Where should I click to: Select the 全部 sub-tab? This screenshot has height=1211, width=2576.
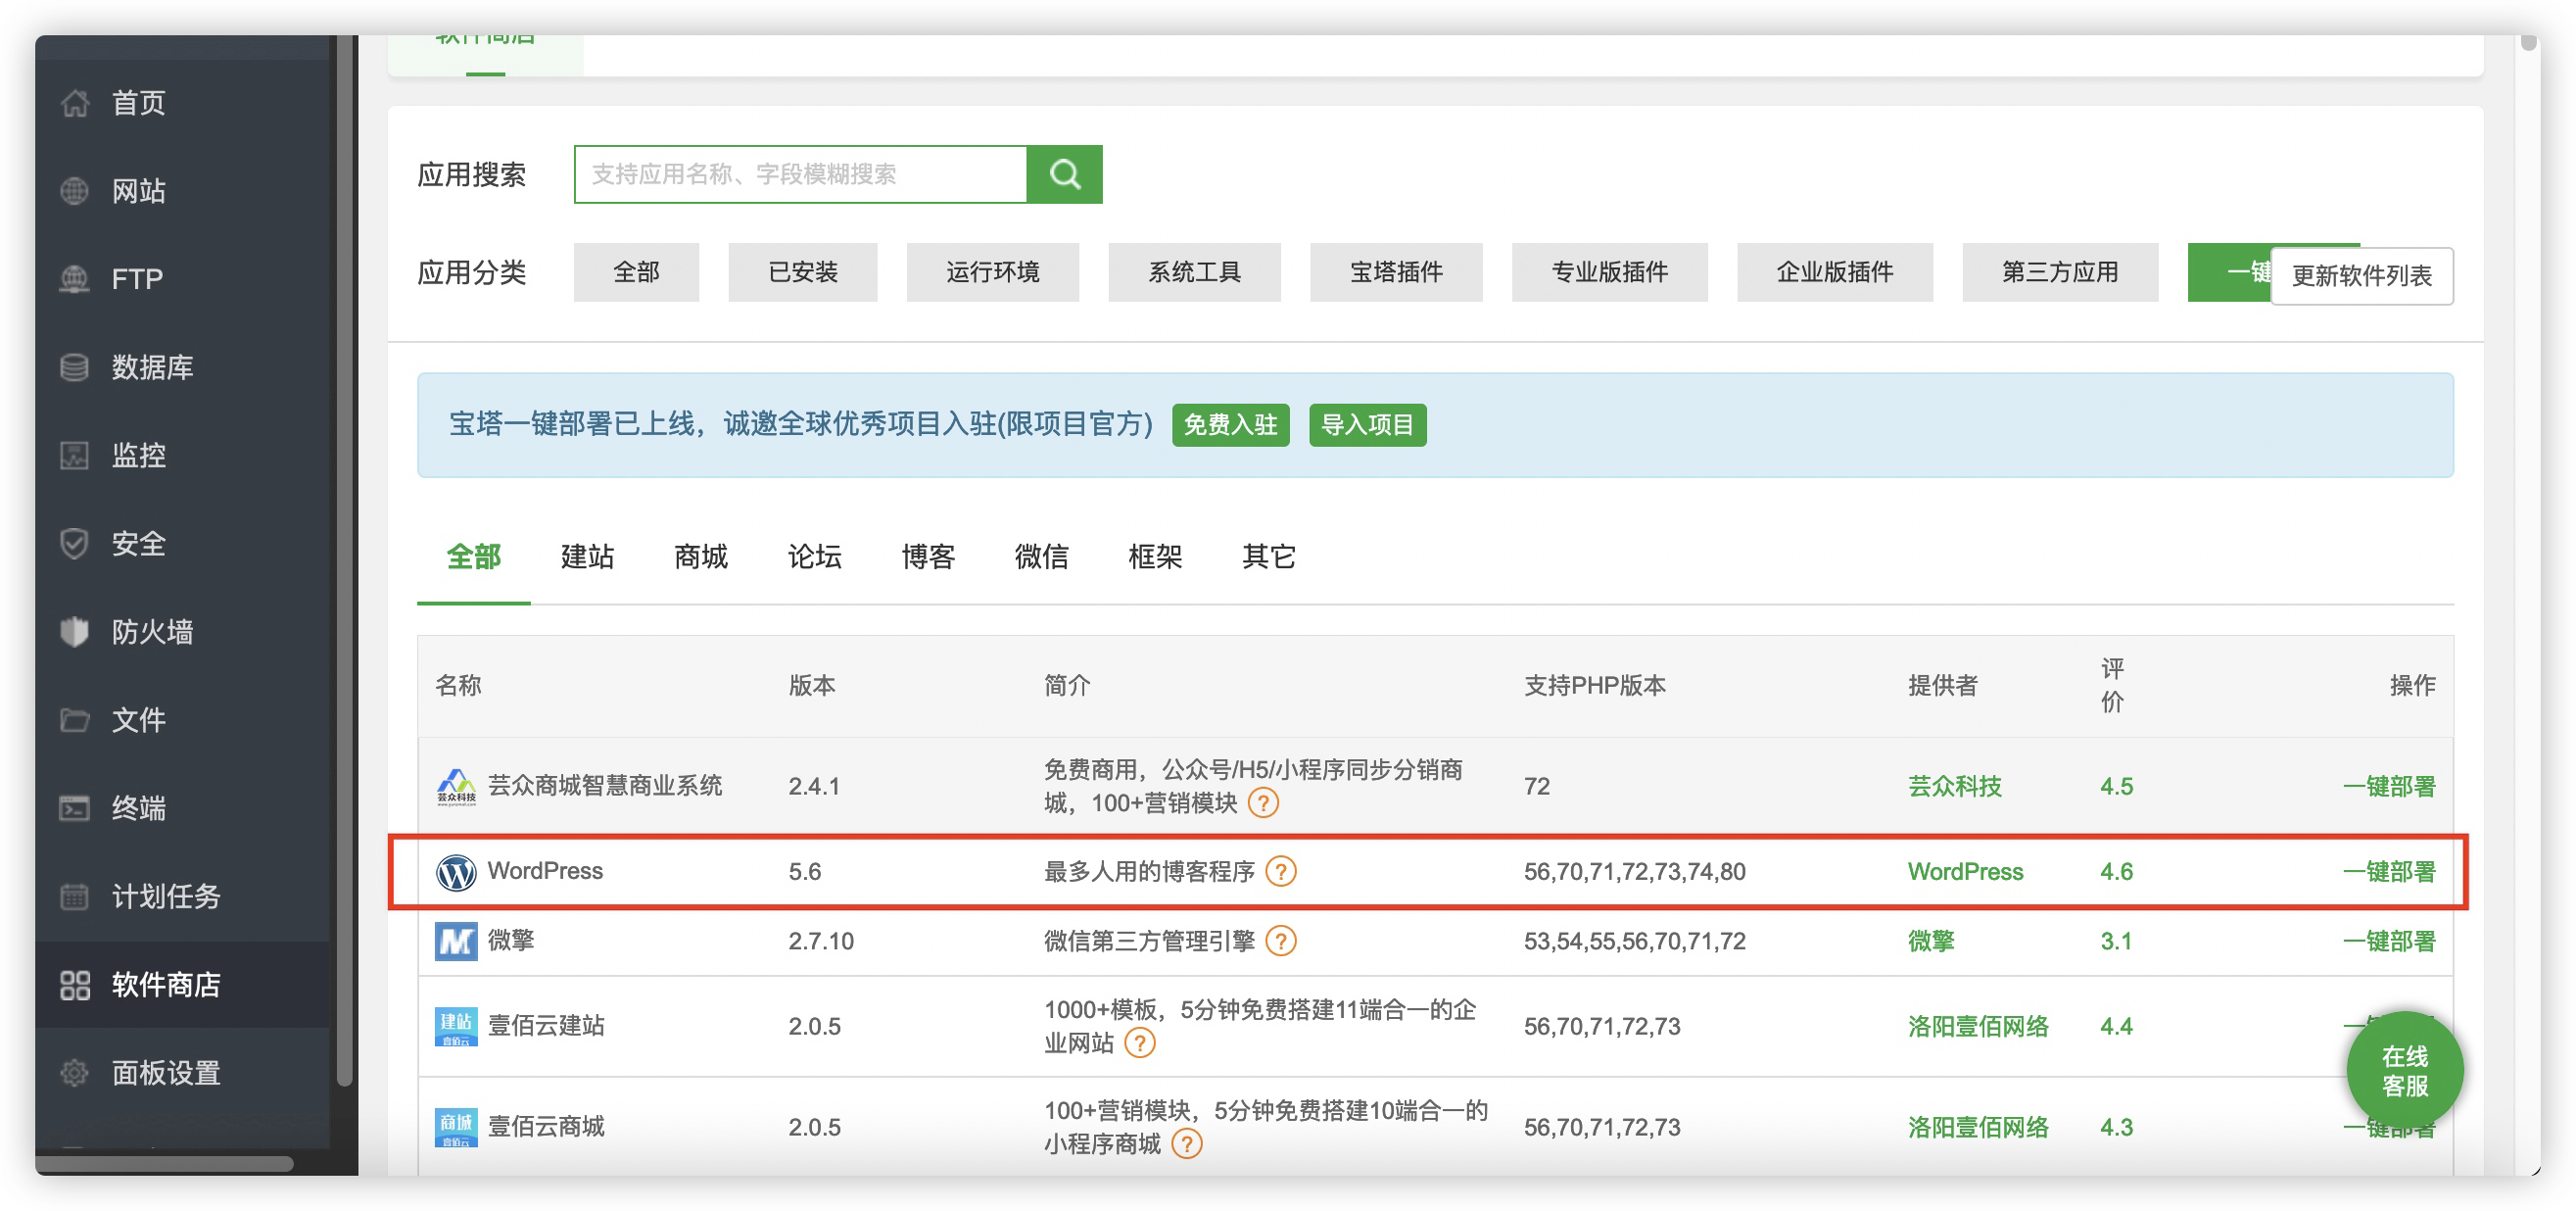(473, 556)
